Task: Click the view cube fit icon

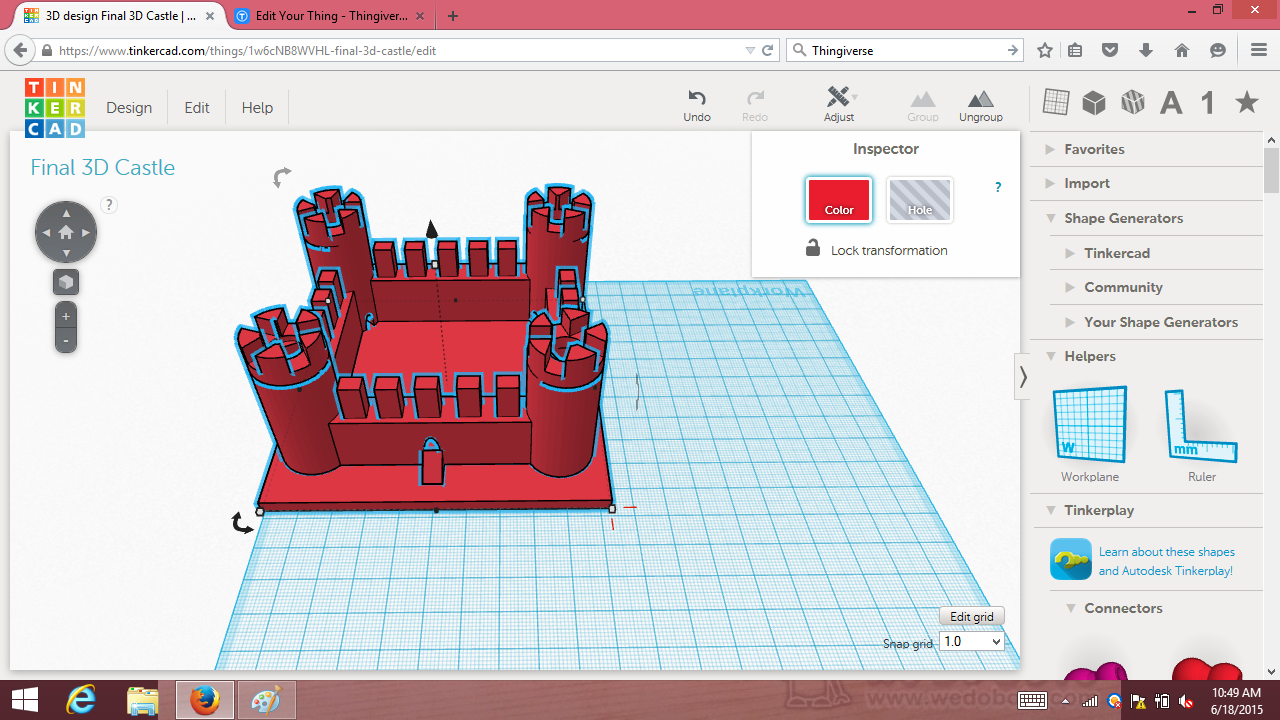Action: [x=66, y=282]
